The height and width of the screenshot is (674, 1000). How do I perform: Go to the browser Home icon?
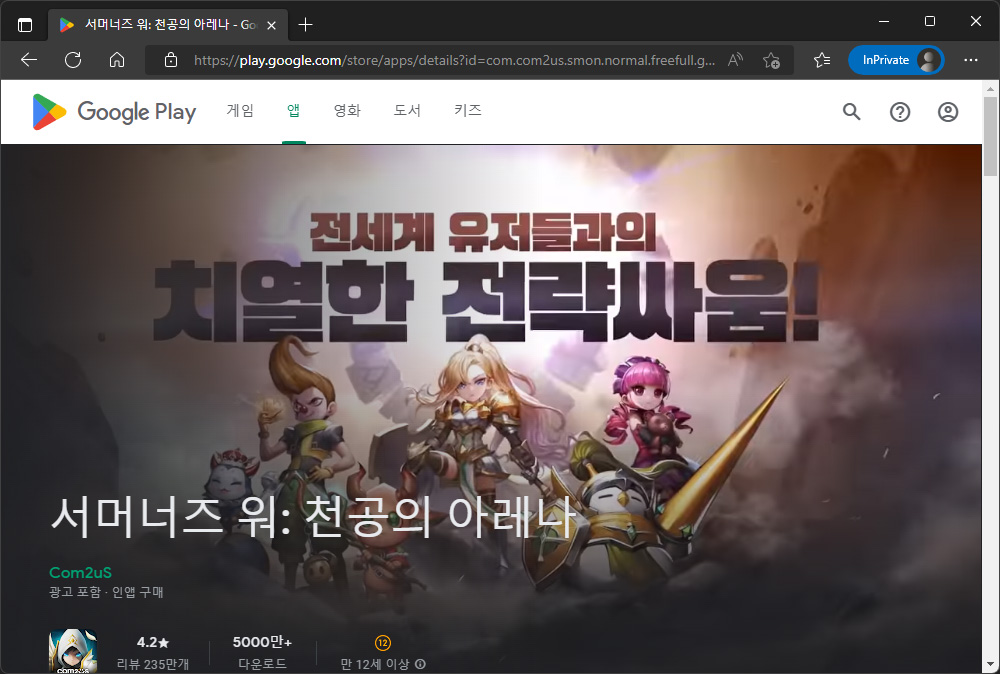point(117,60)
